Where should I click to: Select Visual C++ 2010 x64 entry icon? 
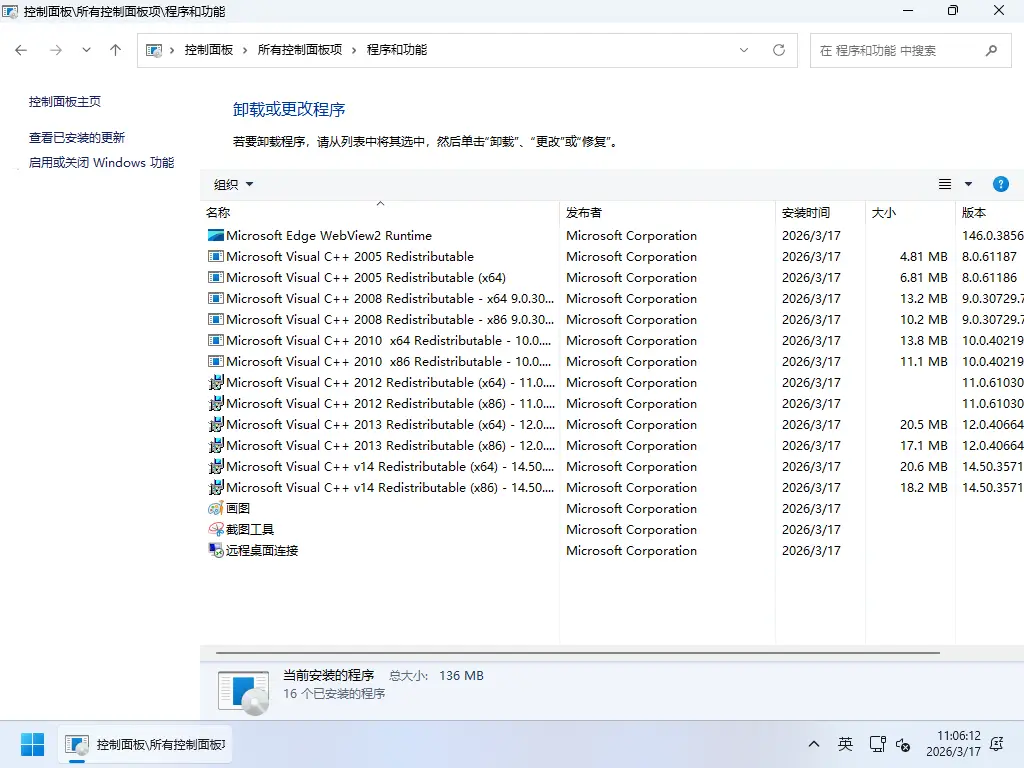click(216, 340)
